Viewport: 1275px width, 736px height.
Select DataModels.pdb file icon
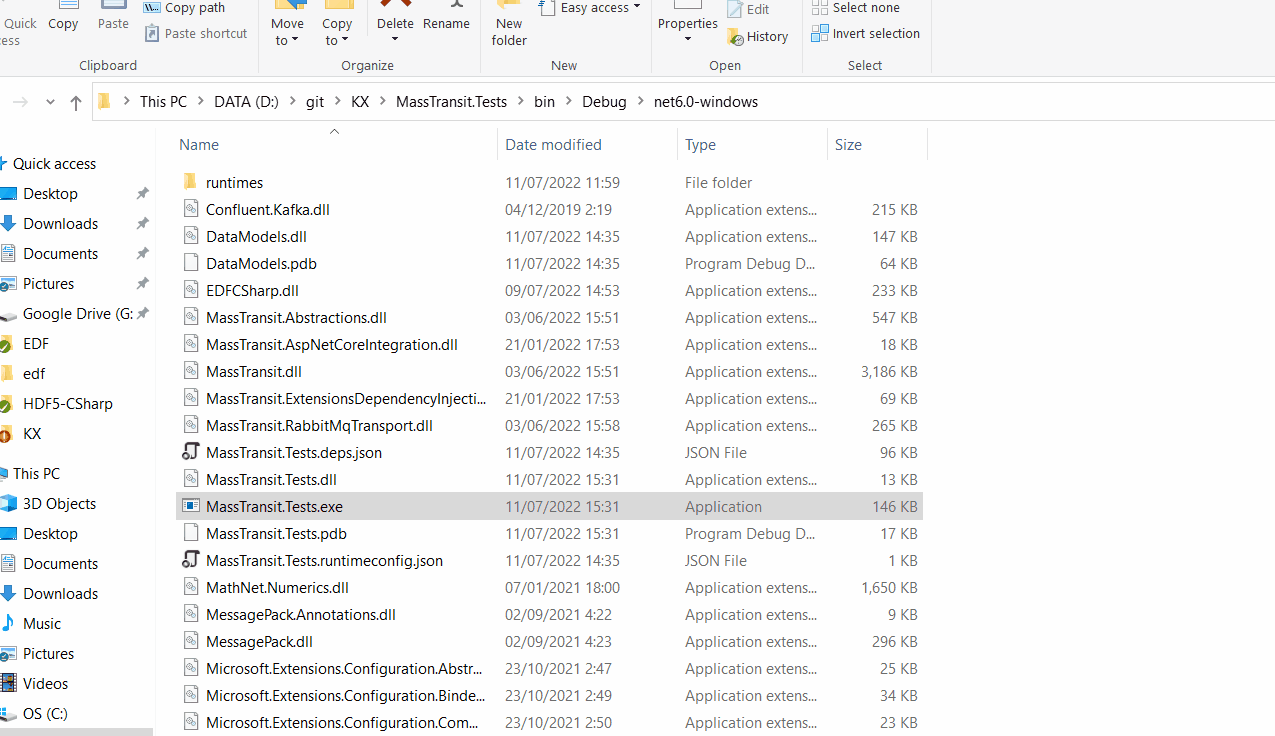(x=191, y=263)
